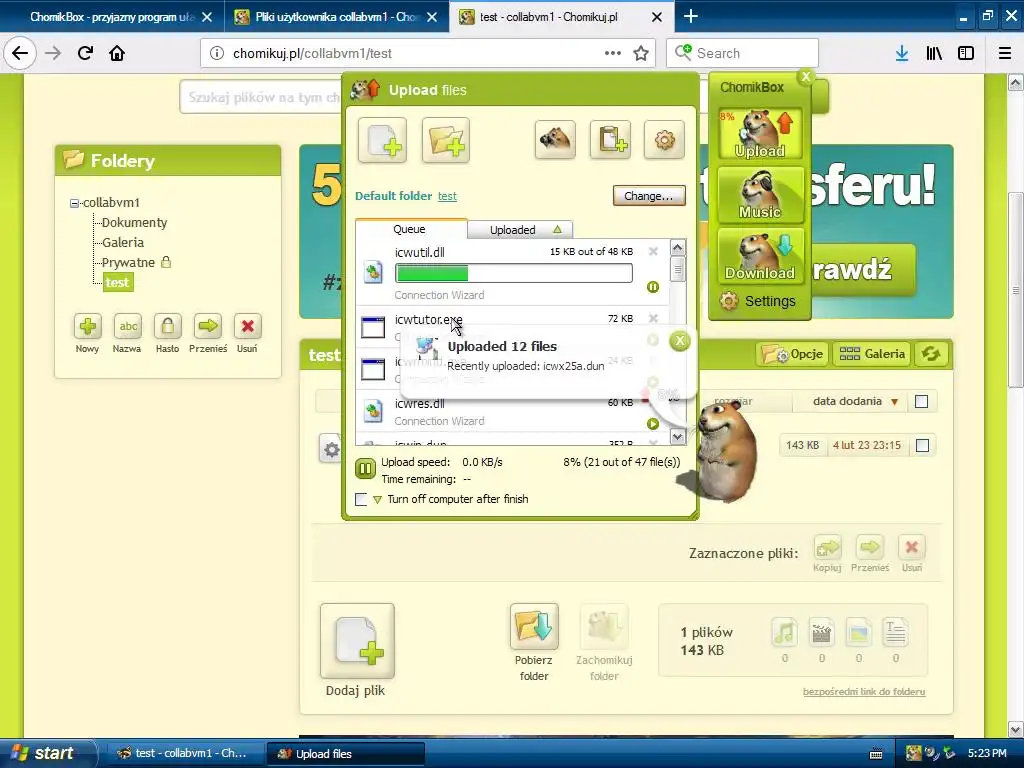
Task: Open bezpośredni link do folderu
Action: tap(864, 692)
